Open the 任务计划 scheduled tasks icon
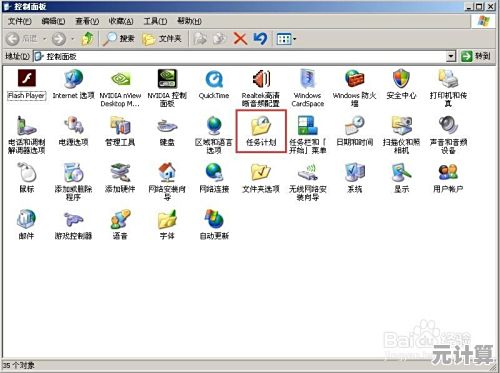500x373 pixels. click(261, 131)
